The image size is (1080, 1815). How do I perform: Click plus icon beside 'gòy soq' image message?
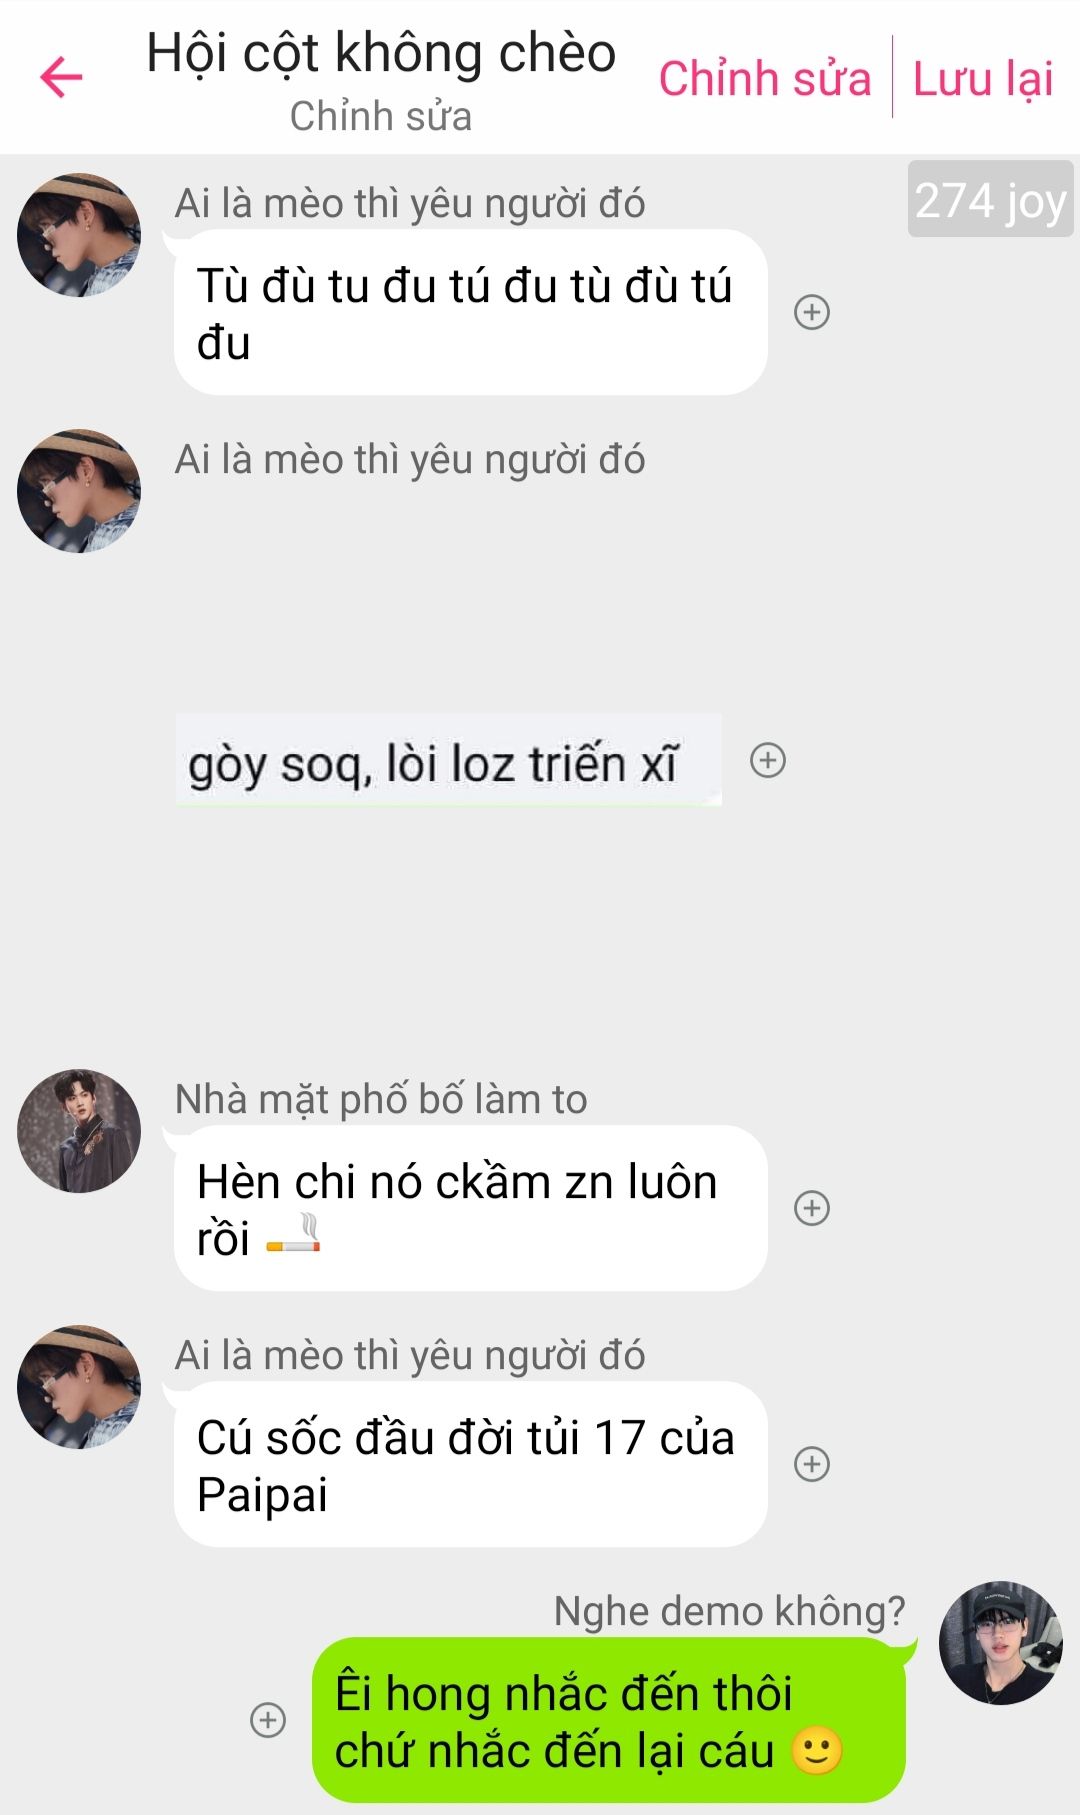pos(768,761)
